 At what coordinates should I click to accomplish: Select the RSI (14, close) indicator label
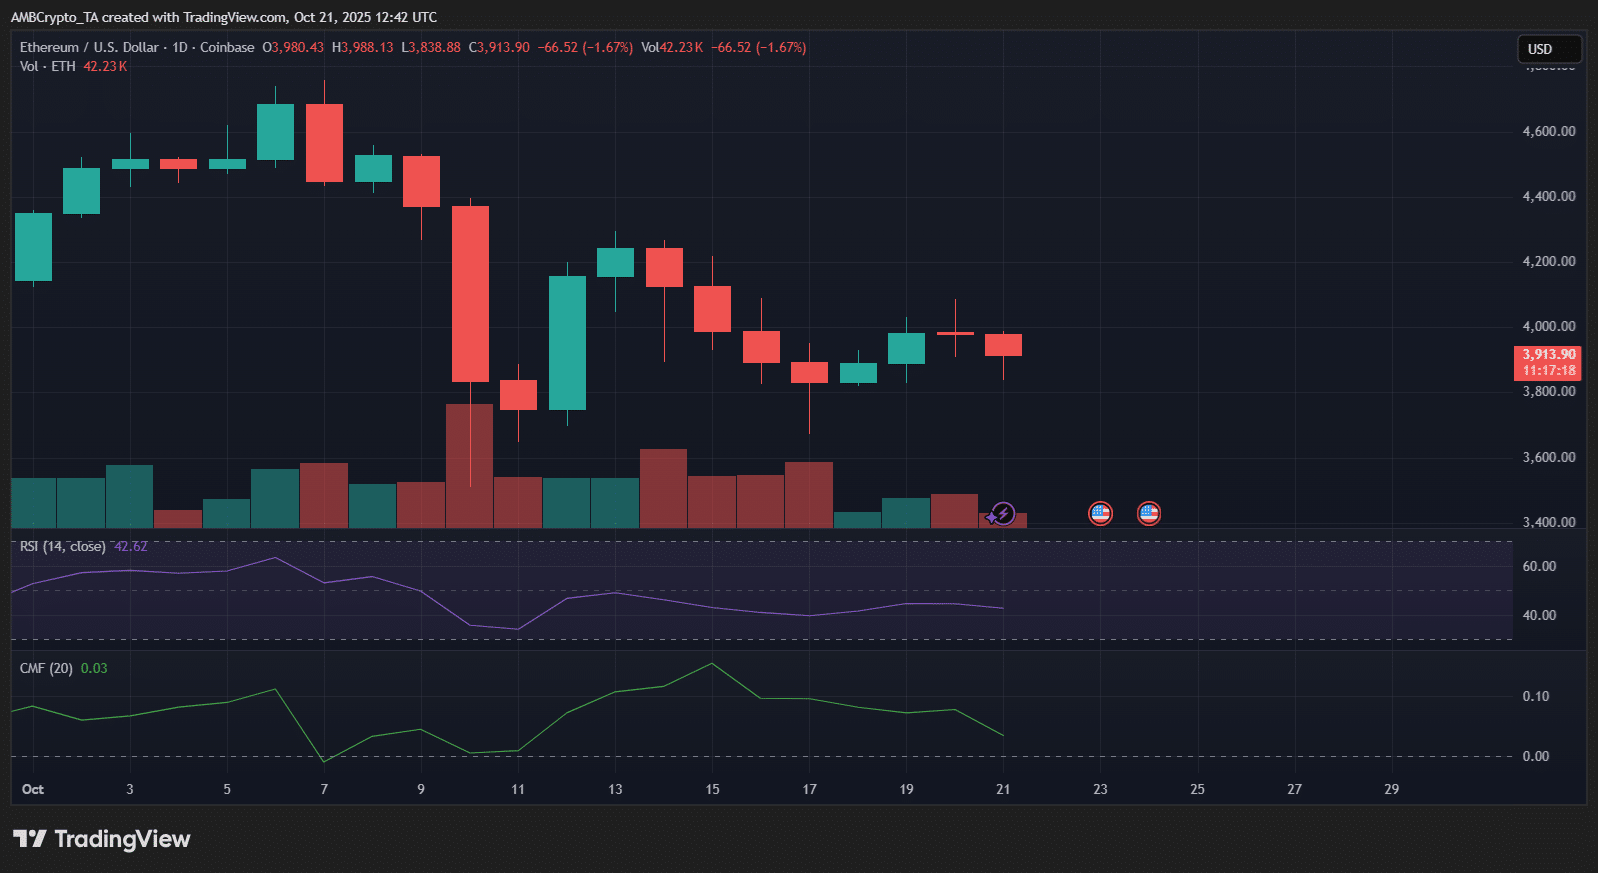62,546
